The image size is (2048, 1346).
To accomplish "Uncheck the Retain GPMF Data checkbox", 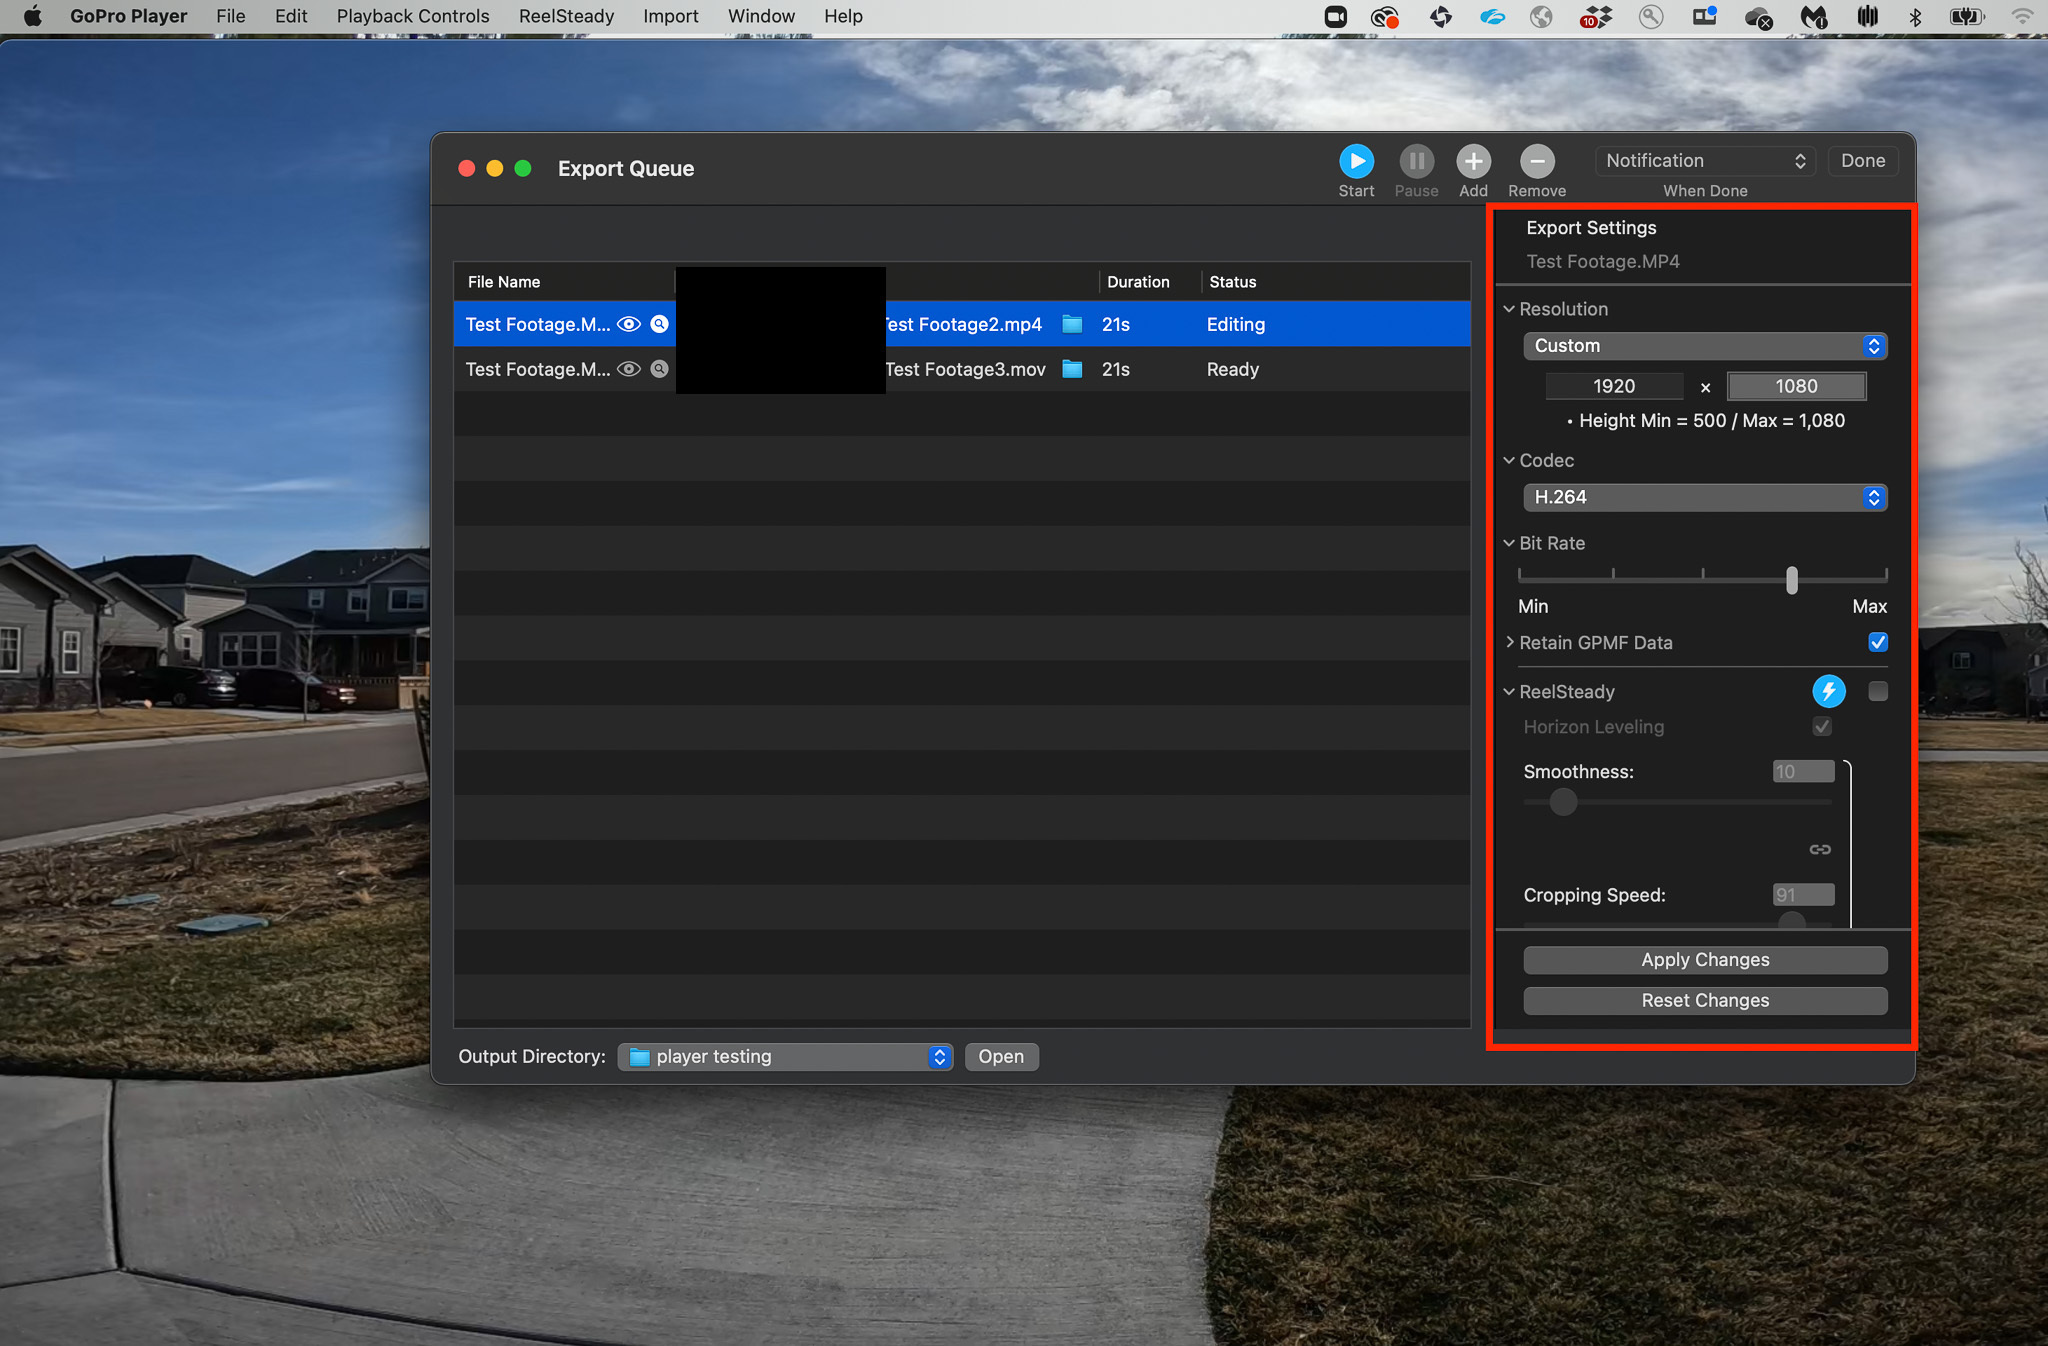I will pos(1878,642).
